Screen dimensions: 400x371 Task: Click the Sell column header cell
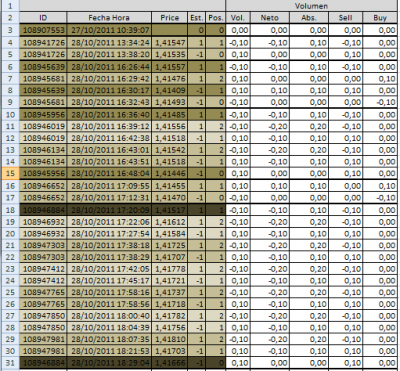[345, 18]
